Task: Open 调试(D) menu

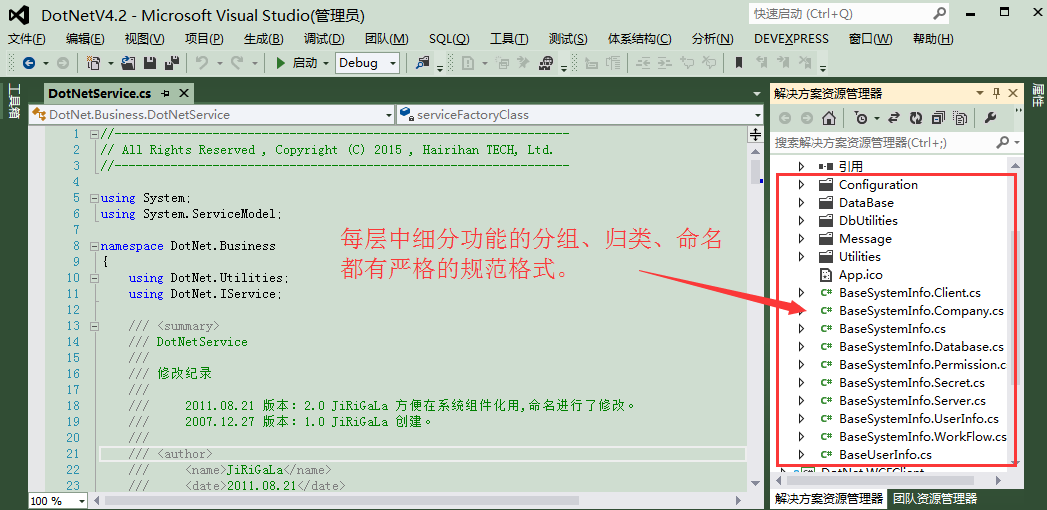Action: tap(324, 39)
